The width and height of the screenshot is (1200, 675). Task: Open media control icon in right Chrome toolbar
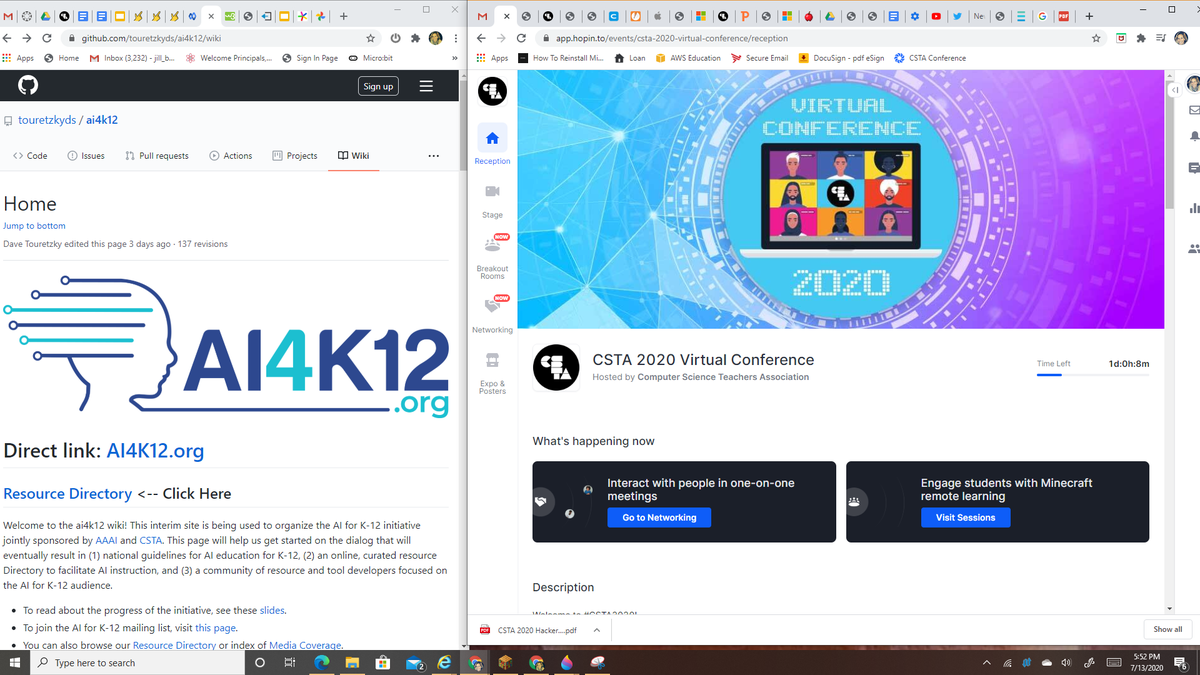pos(1160,38)
